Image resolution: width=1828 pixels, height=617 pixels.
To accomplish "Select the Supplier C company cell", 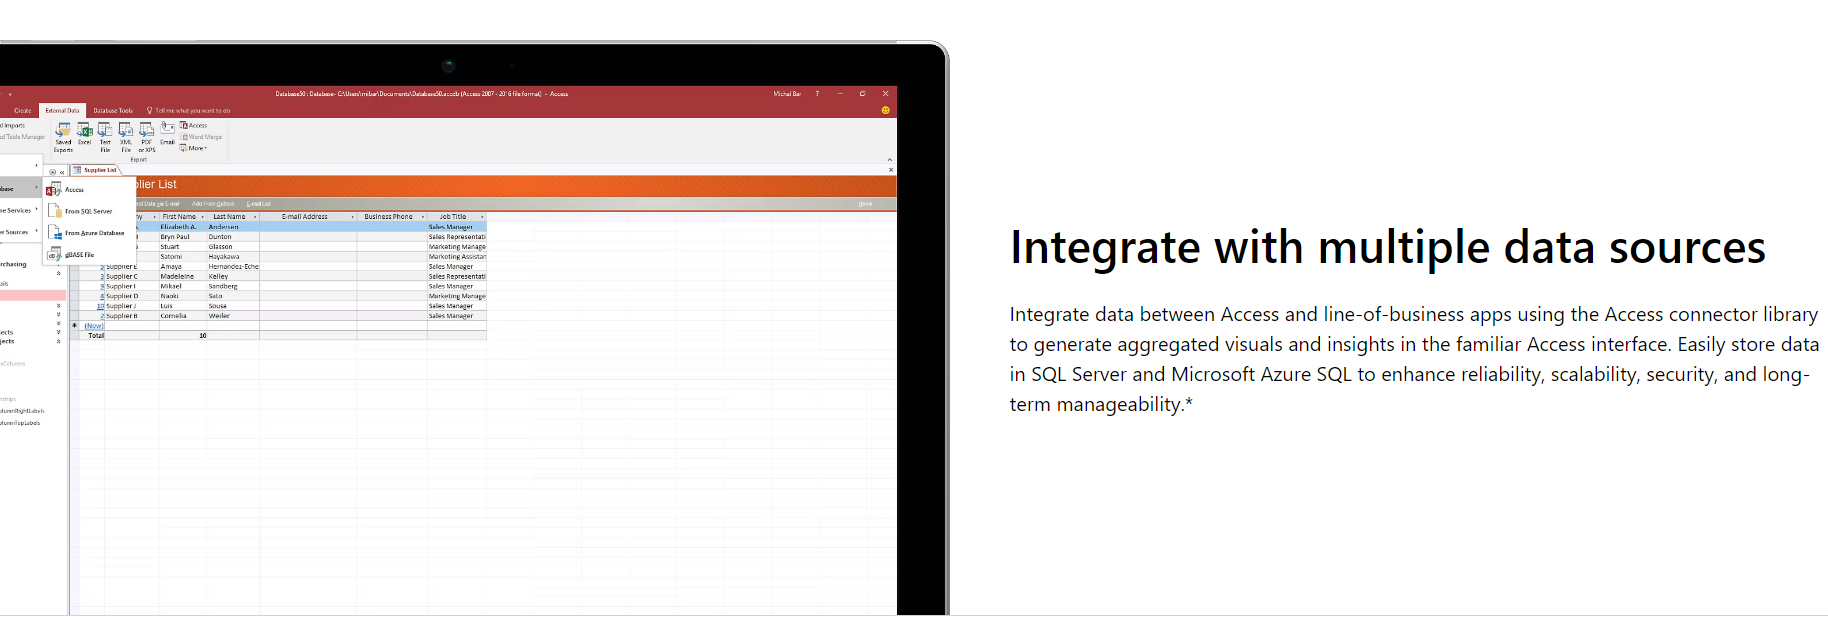I will click(131, 277).
